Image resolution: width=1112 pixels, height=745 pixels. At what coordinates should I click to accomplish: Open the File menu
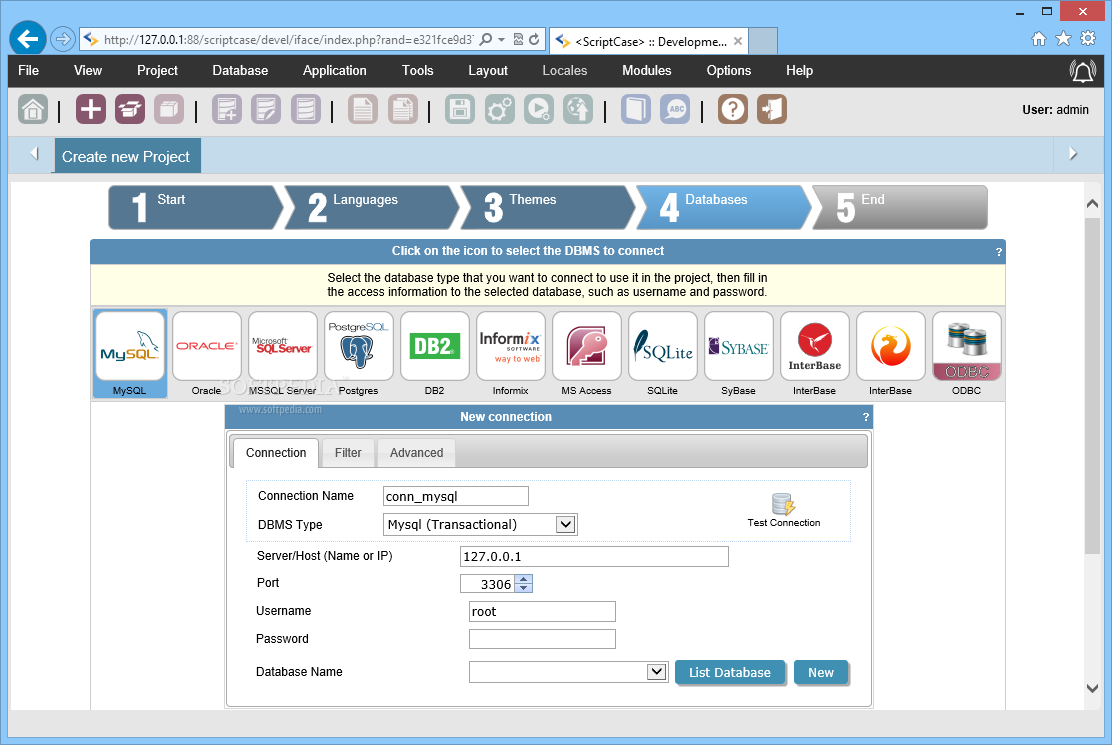click(x=28, y=70)
